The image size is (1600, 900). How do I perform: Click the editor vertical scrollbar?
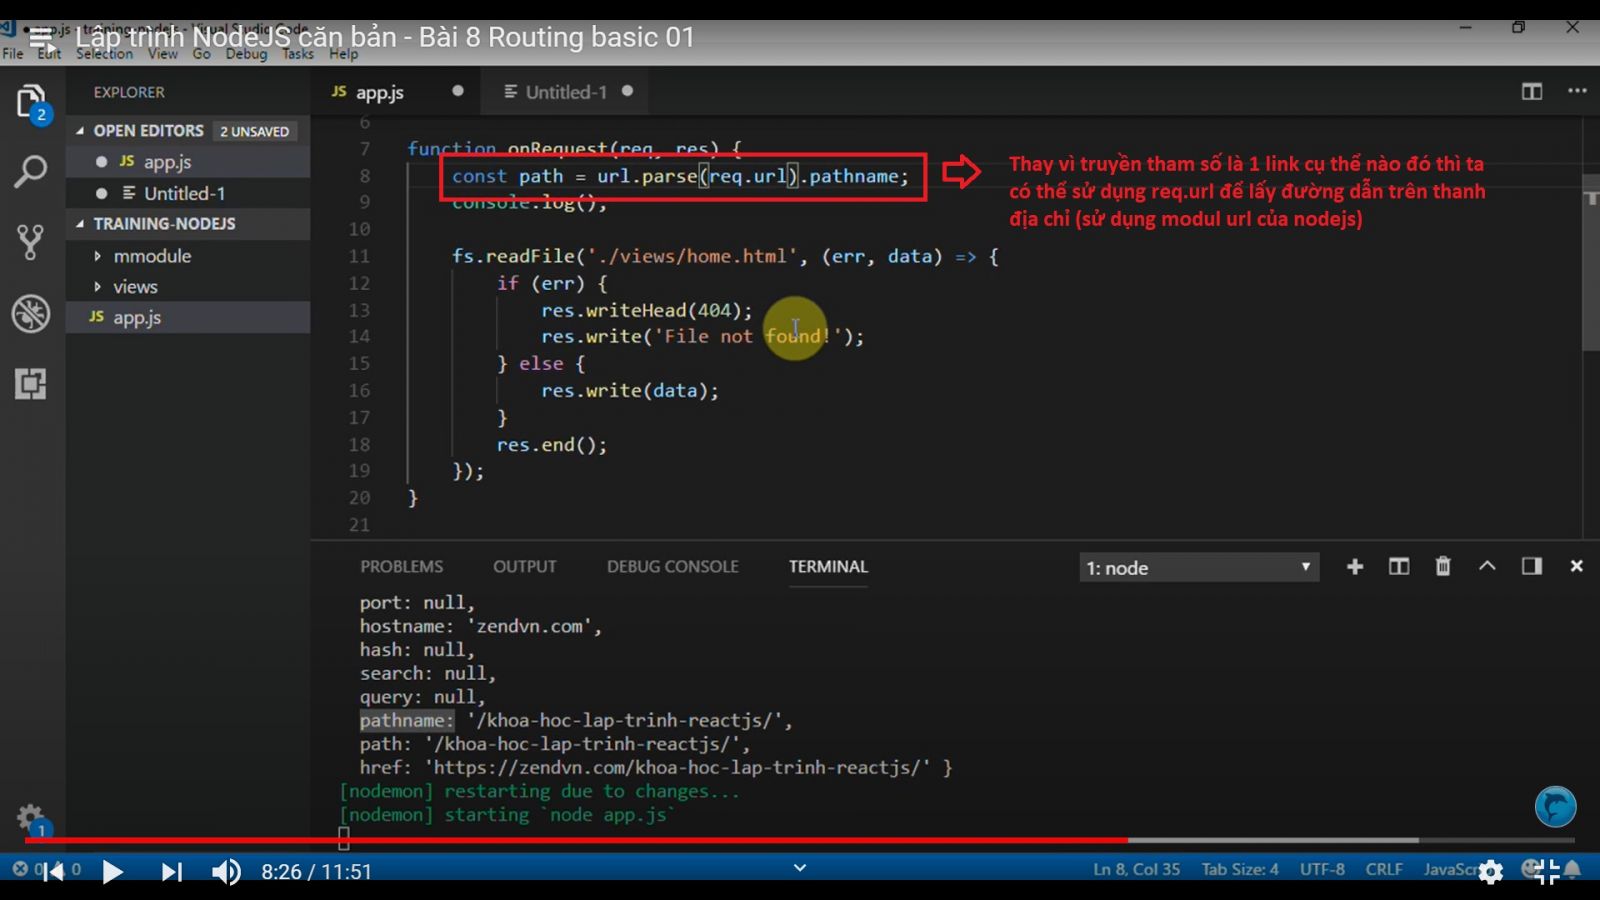pyautogui.click(x=1591, y=262)
